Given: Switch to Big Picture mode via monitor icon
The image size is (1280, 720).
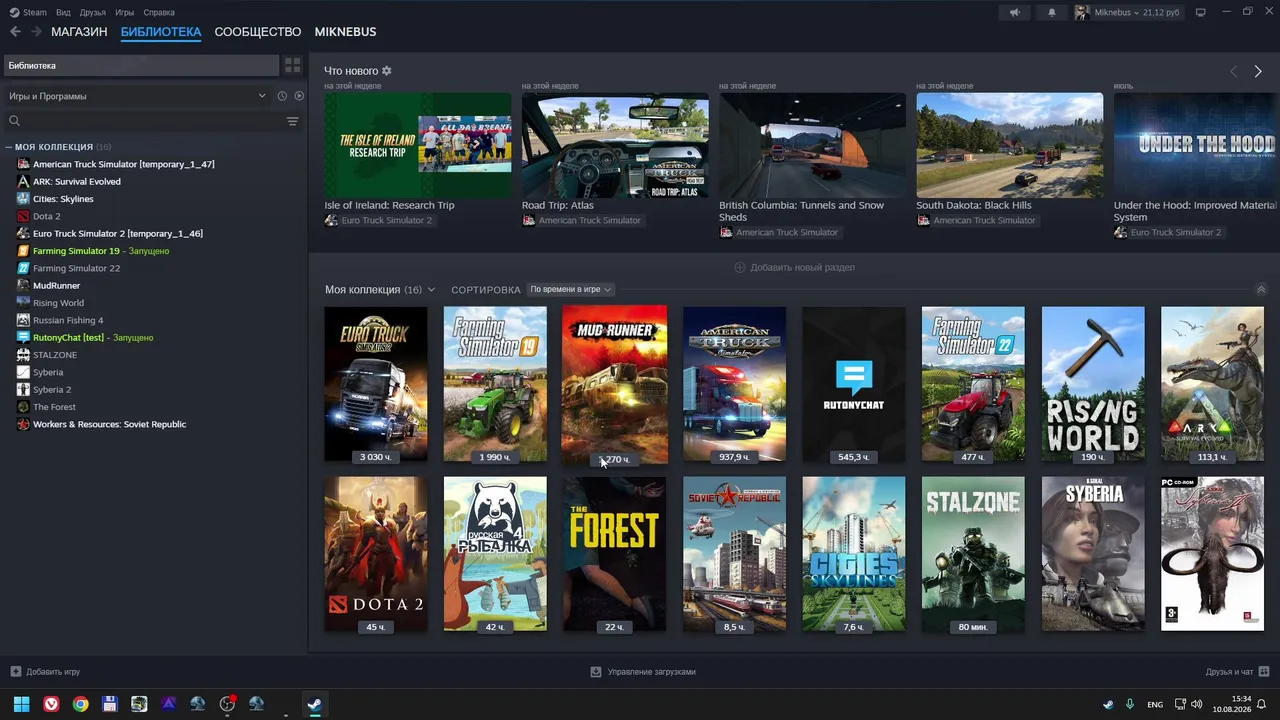Looking at the screenshot, I should click(1200, 12).
